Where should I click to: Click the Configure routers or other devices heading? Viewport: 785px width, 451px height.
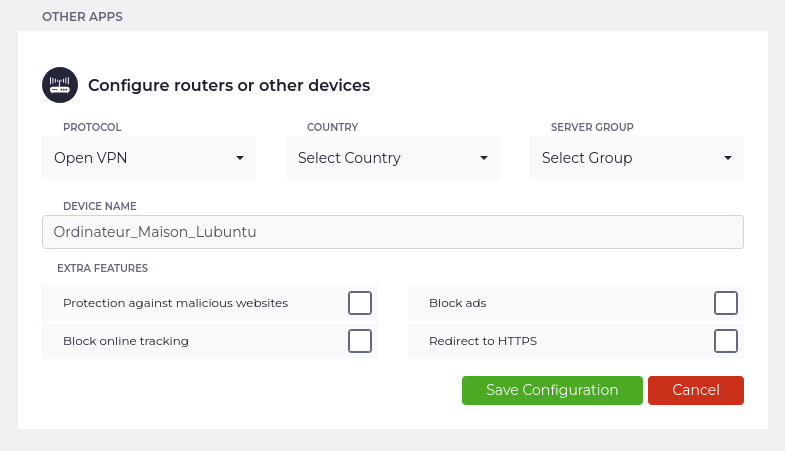(x=229, y=86)
